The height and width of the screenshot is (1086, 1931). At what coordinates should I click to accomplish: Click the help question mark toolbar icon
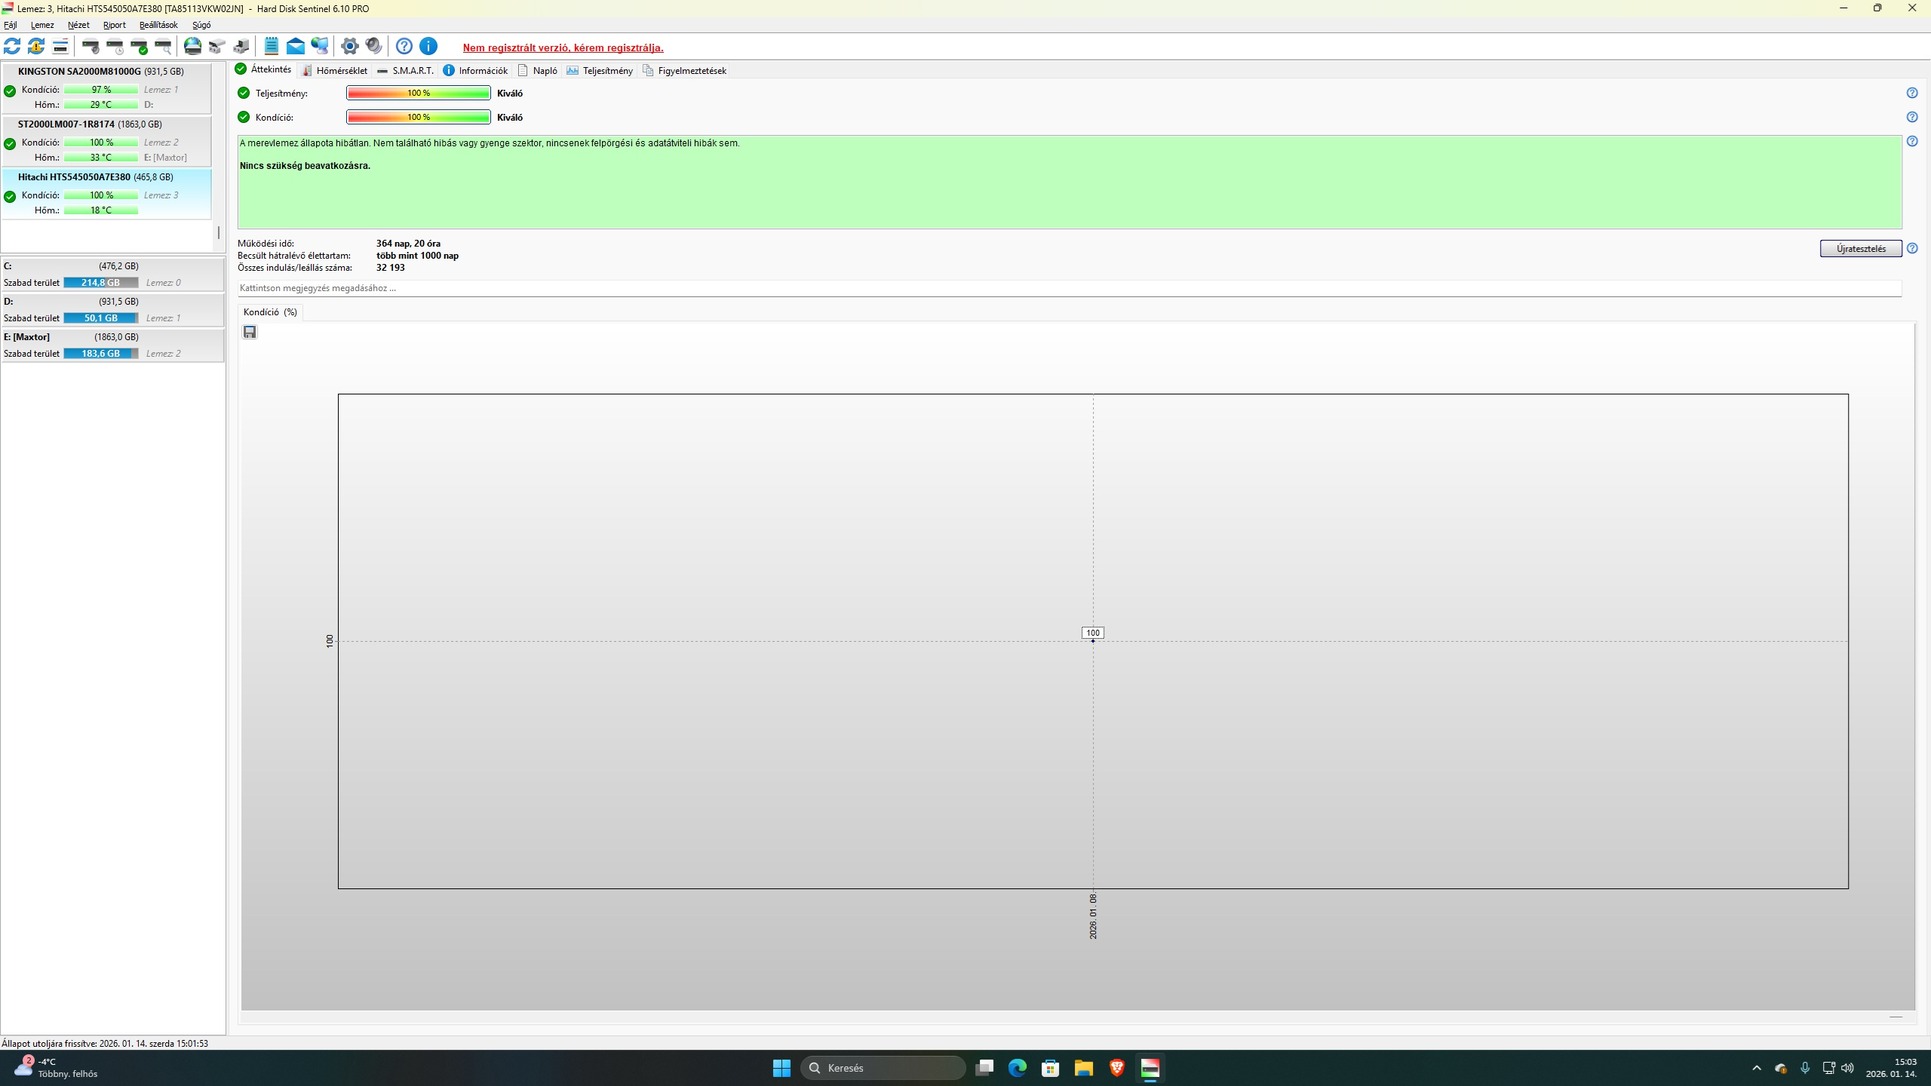tap(404, 46)
